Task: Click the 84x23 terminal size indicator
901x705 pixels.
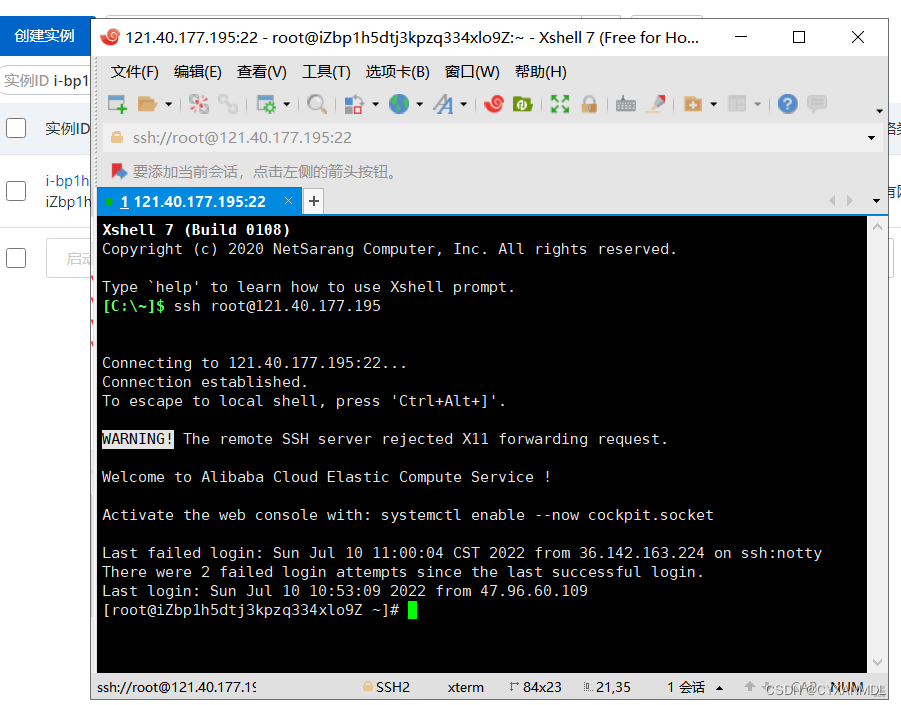Action: click(x=536, y=687)
